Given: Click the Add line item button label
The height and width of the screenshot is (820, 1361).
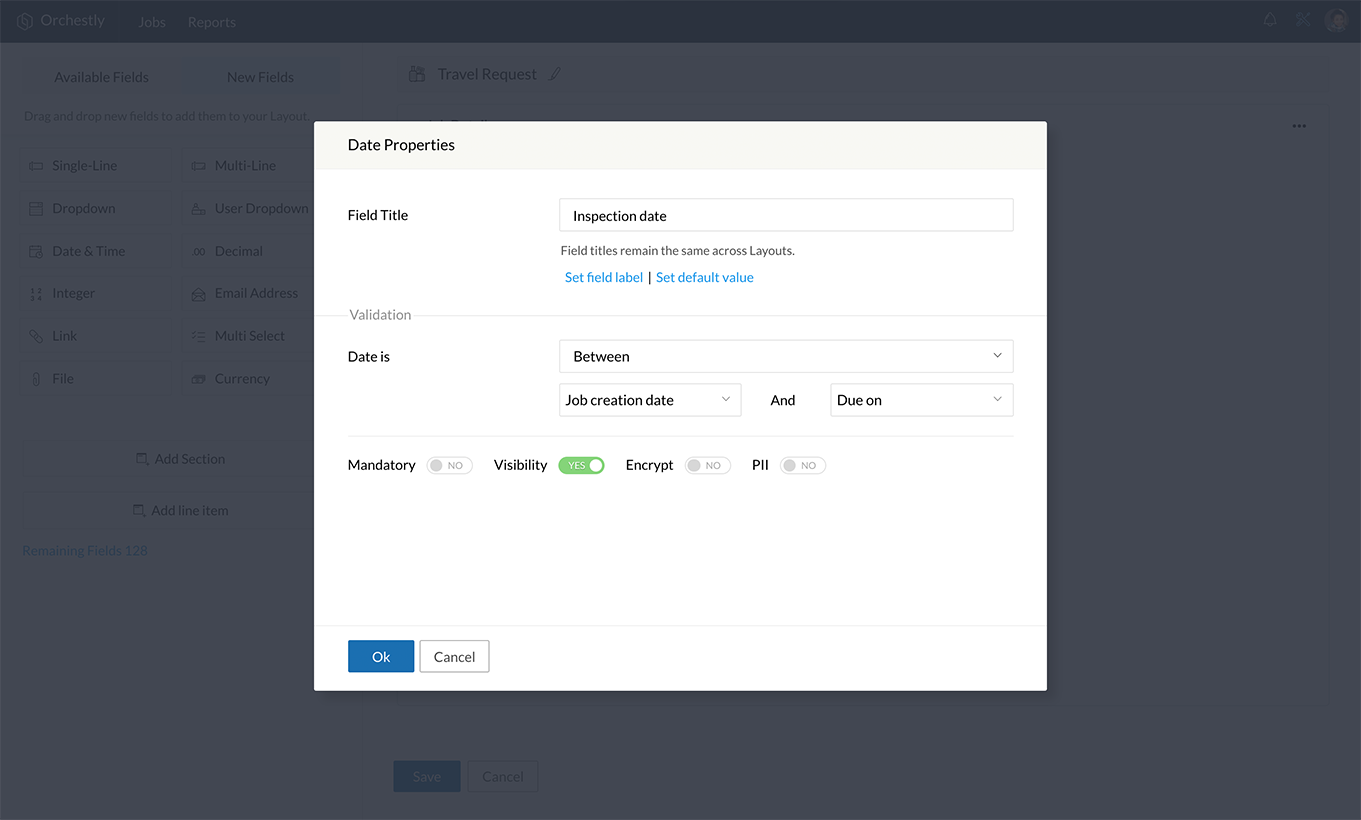Looking at the screenshot, I should click(190, 510).
